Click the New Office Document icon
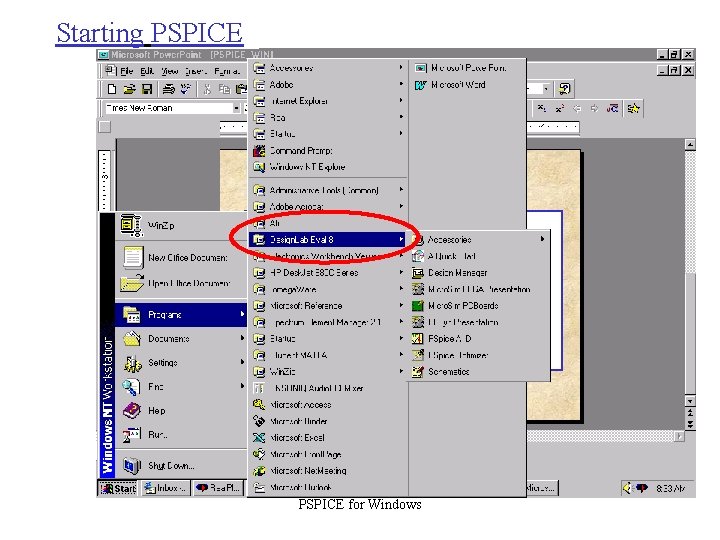The image size is (720, 540). coord(132,257)
